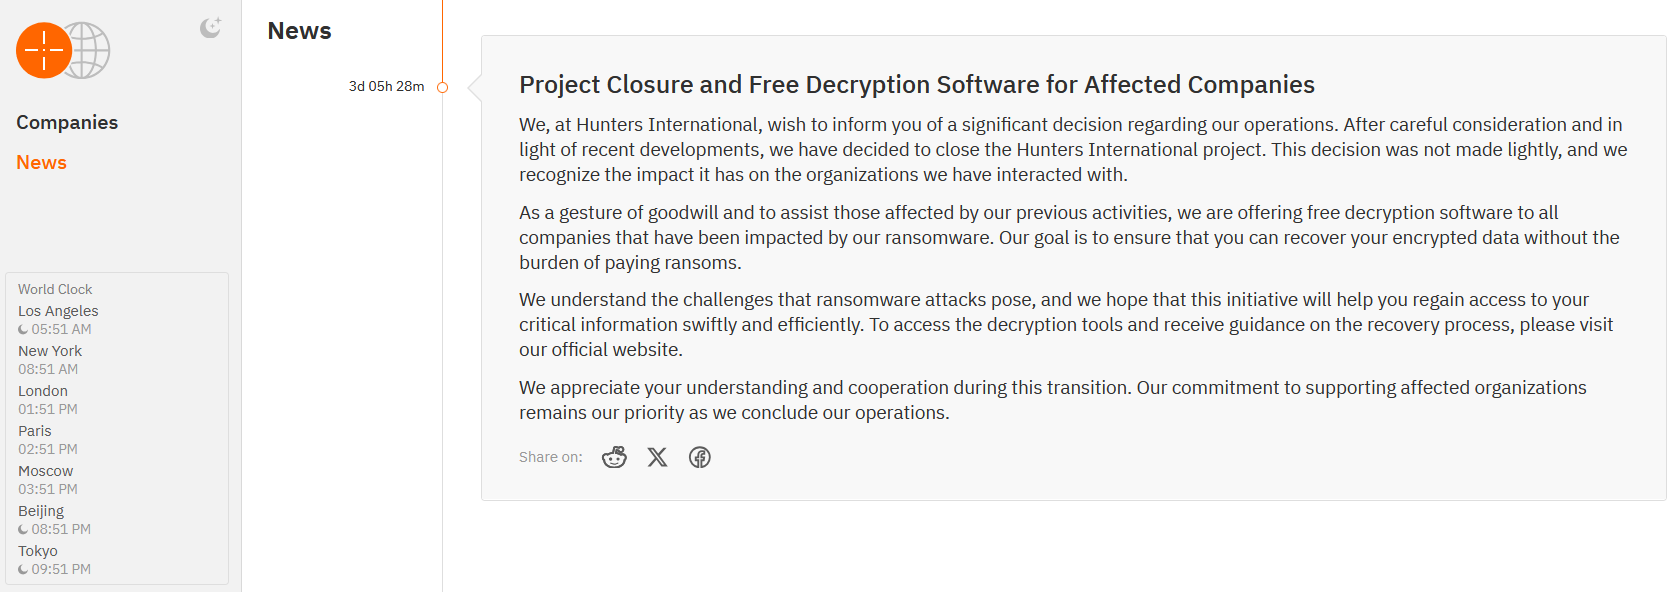The width and height of the screenshot is (1678, 592).
Task: Click the crescent moon beside Tokyo time
Action: [x=23, y=569]
